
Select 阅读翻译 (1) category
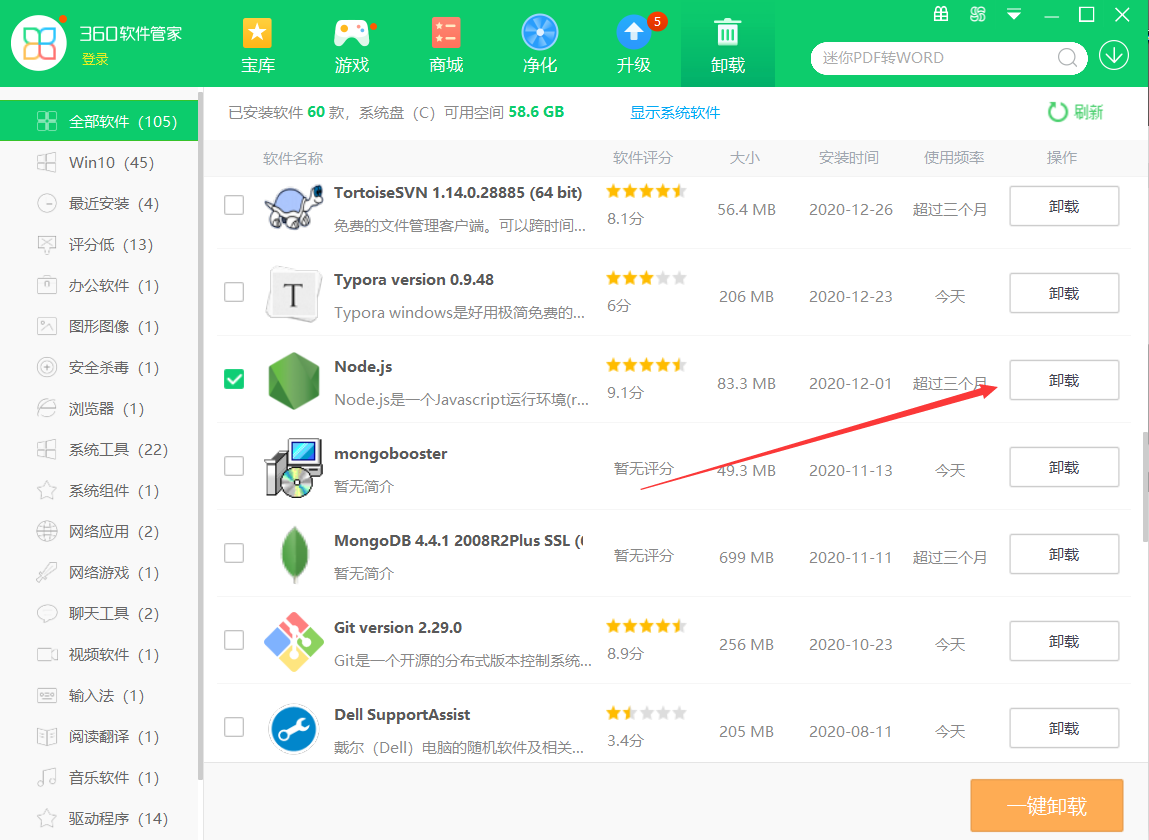(x=99, y=737)
